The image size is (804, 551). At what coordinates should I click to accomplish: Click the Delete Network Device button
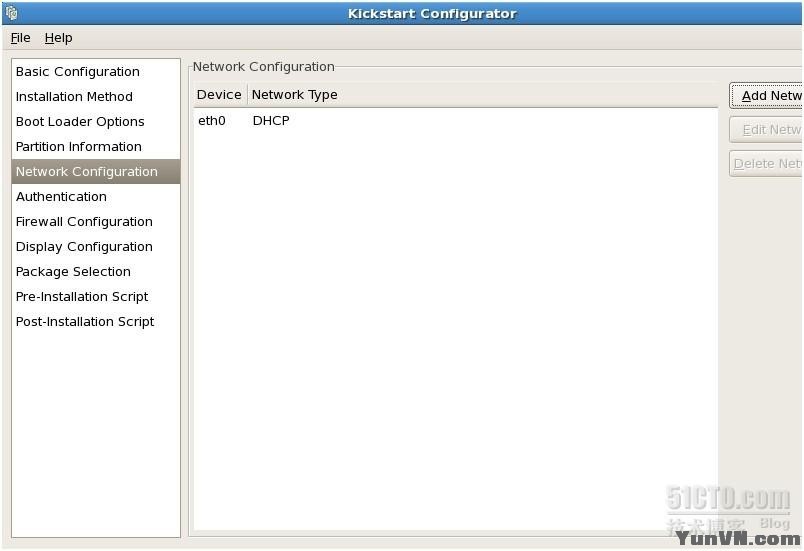tap(766, 164)
